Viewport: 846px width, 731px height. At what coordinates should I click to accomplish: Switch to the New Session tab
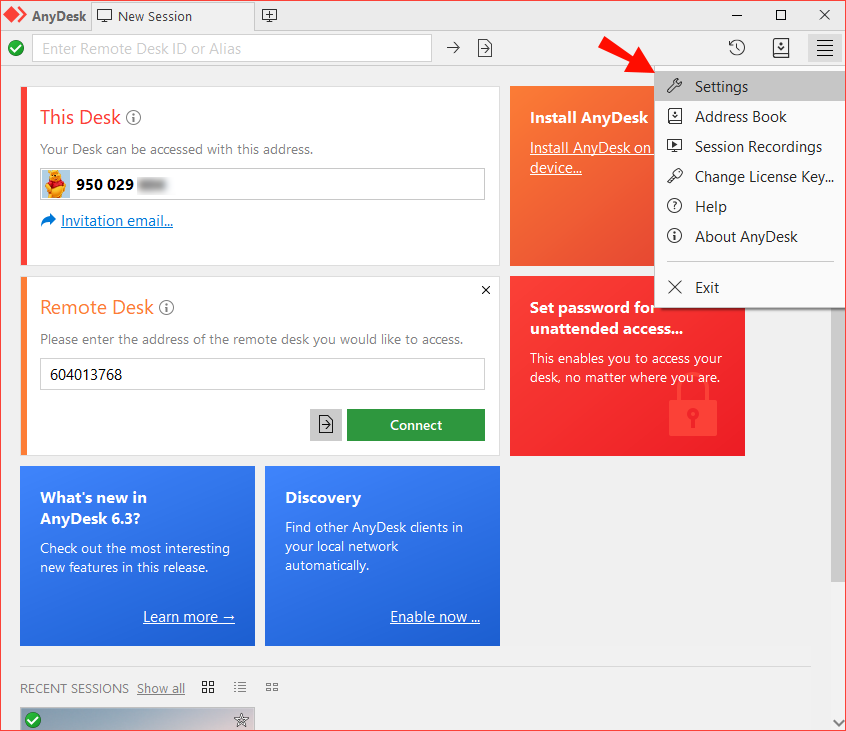click(x=173, y=16)
